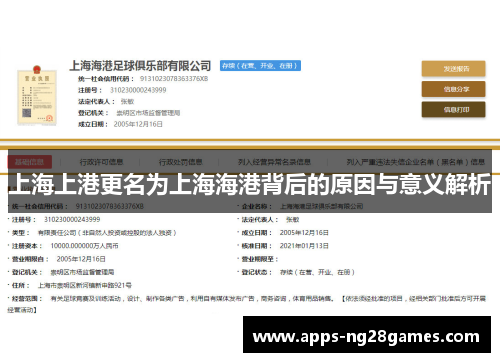Screen dimensions: 500x362
Task: Click the 信息分享 button
Action: 453,89
